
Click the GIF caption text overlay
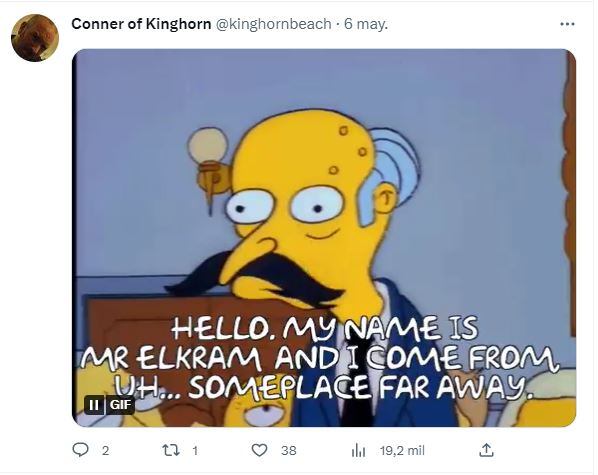318,358
